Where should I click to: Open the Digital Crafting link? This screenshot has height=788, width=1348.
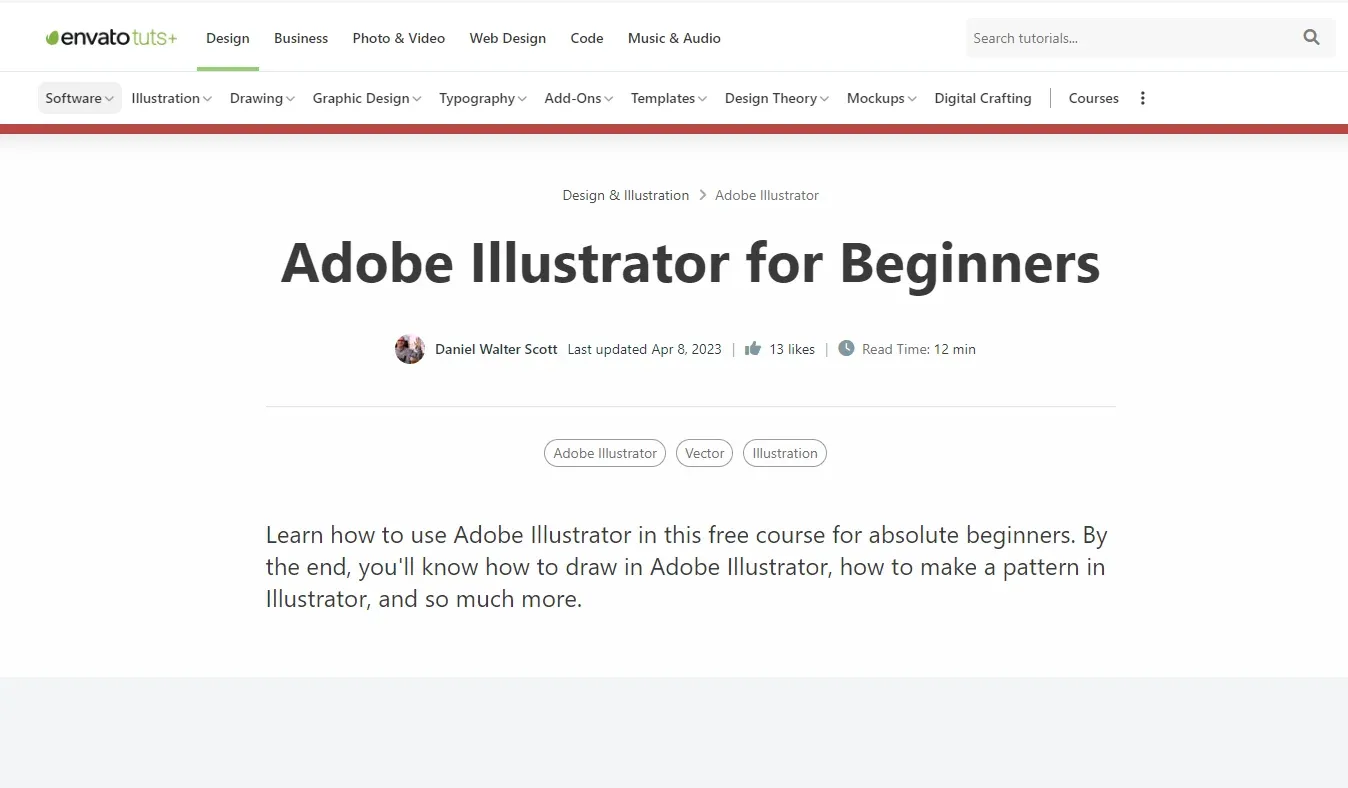pos(983,98)
